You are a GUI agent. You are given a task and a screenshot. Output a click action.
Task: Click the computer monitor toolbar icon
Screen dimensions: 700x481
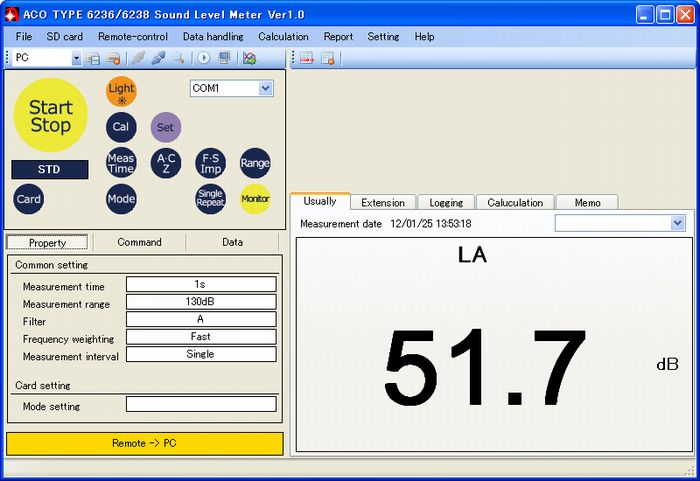click(x=225, y=58)
